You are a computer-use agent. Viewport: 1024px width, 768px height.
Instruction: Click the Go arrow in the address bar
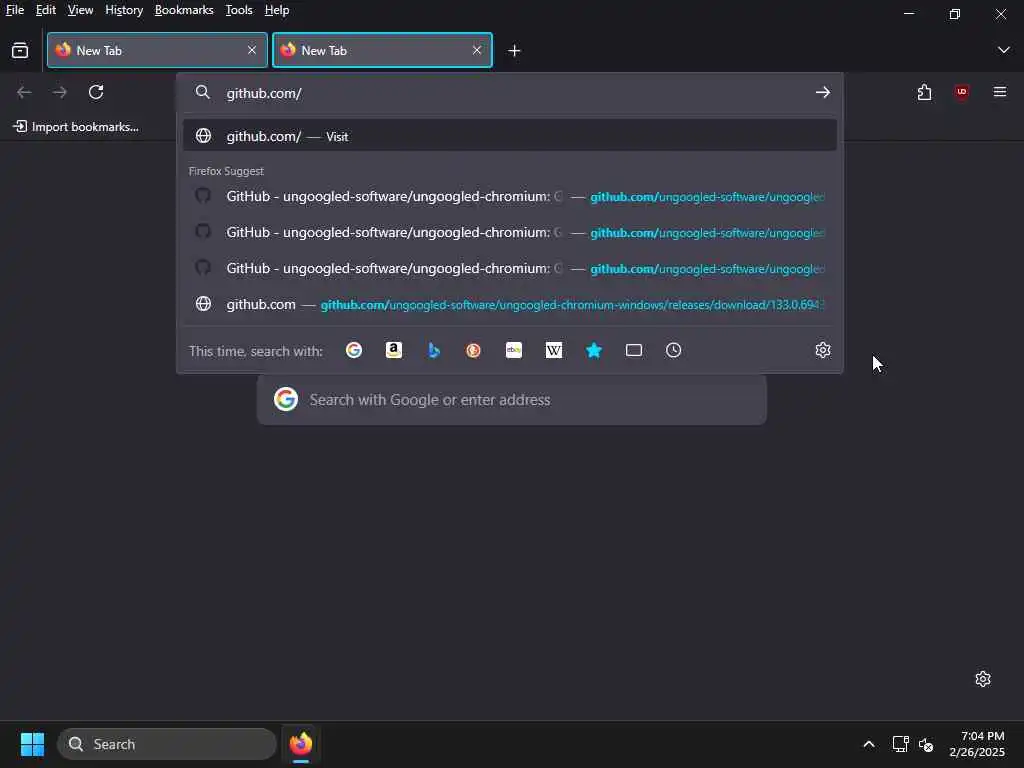point(822,93)
